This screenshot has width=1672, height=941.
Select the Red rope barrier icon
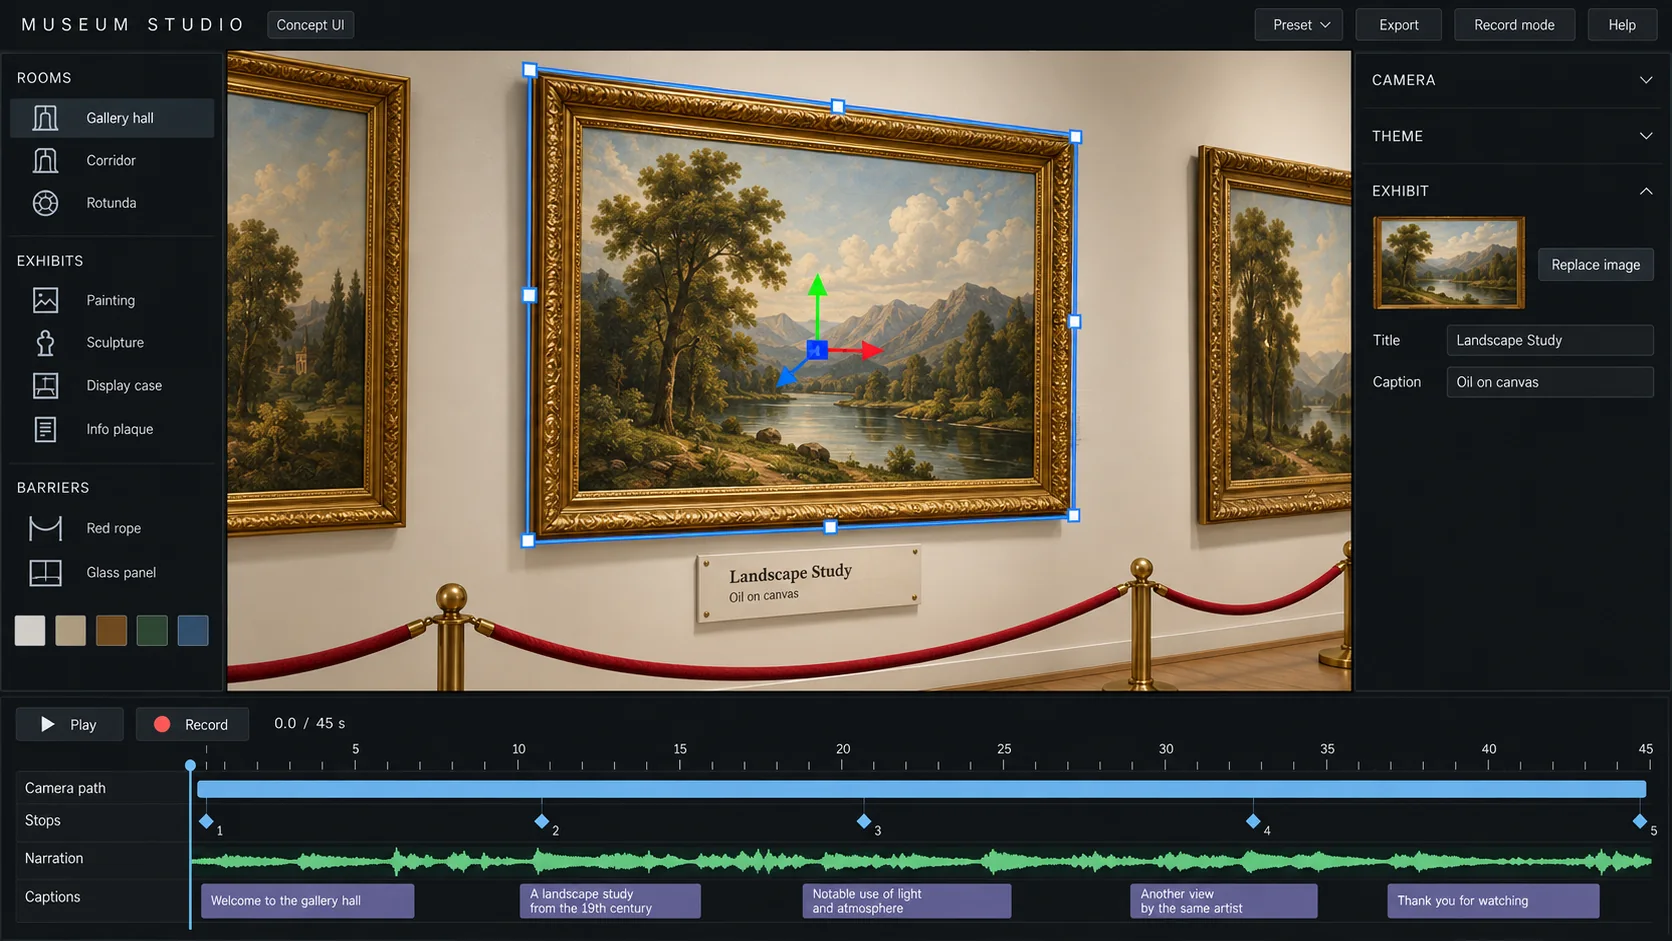coord(45,528)
